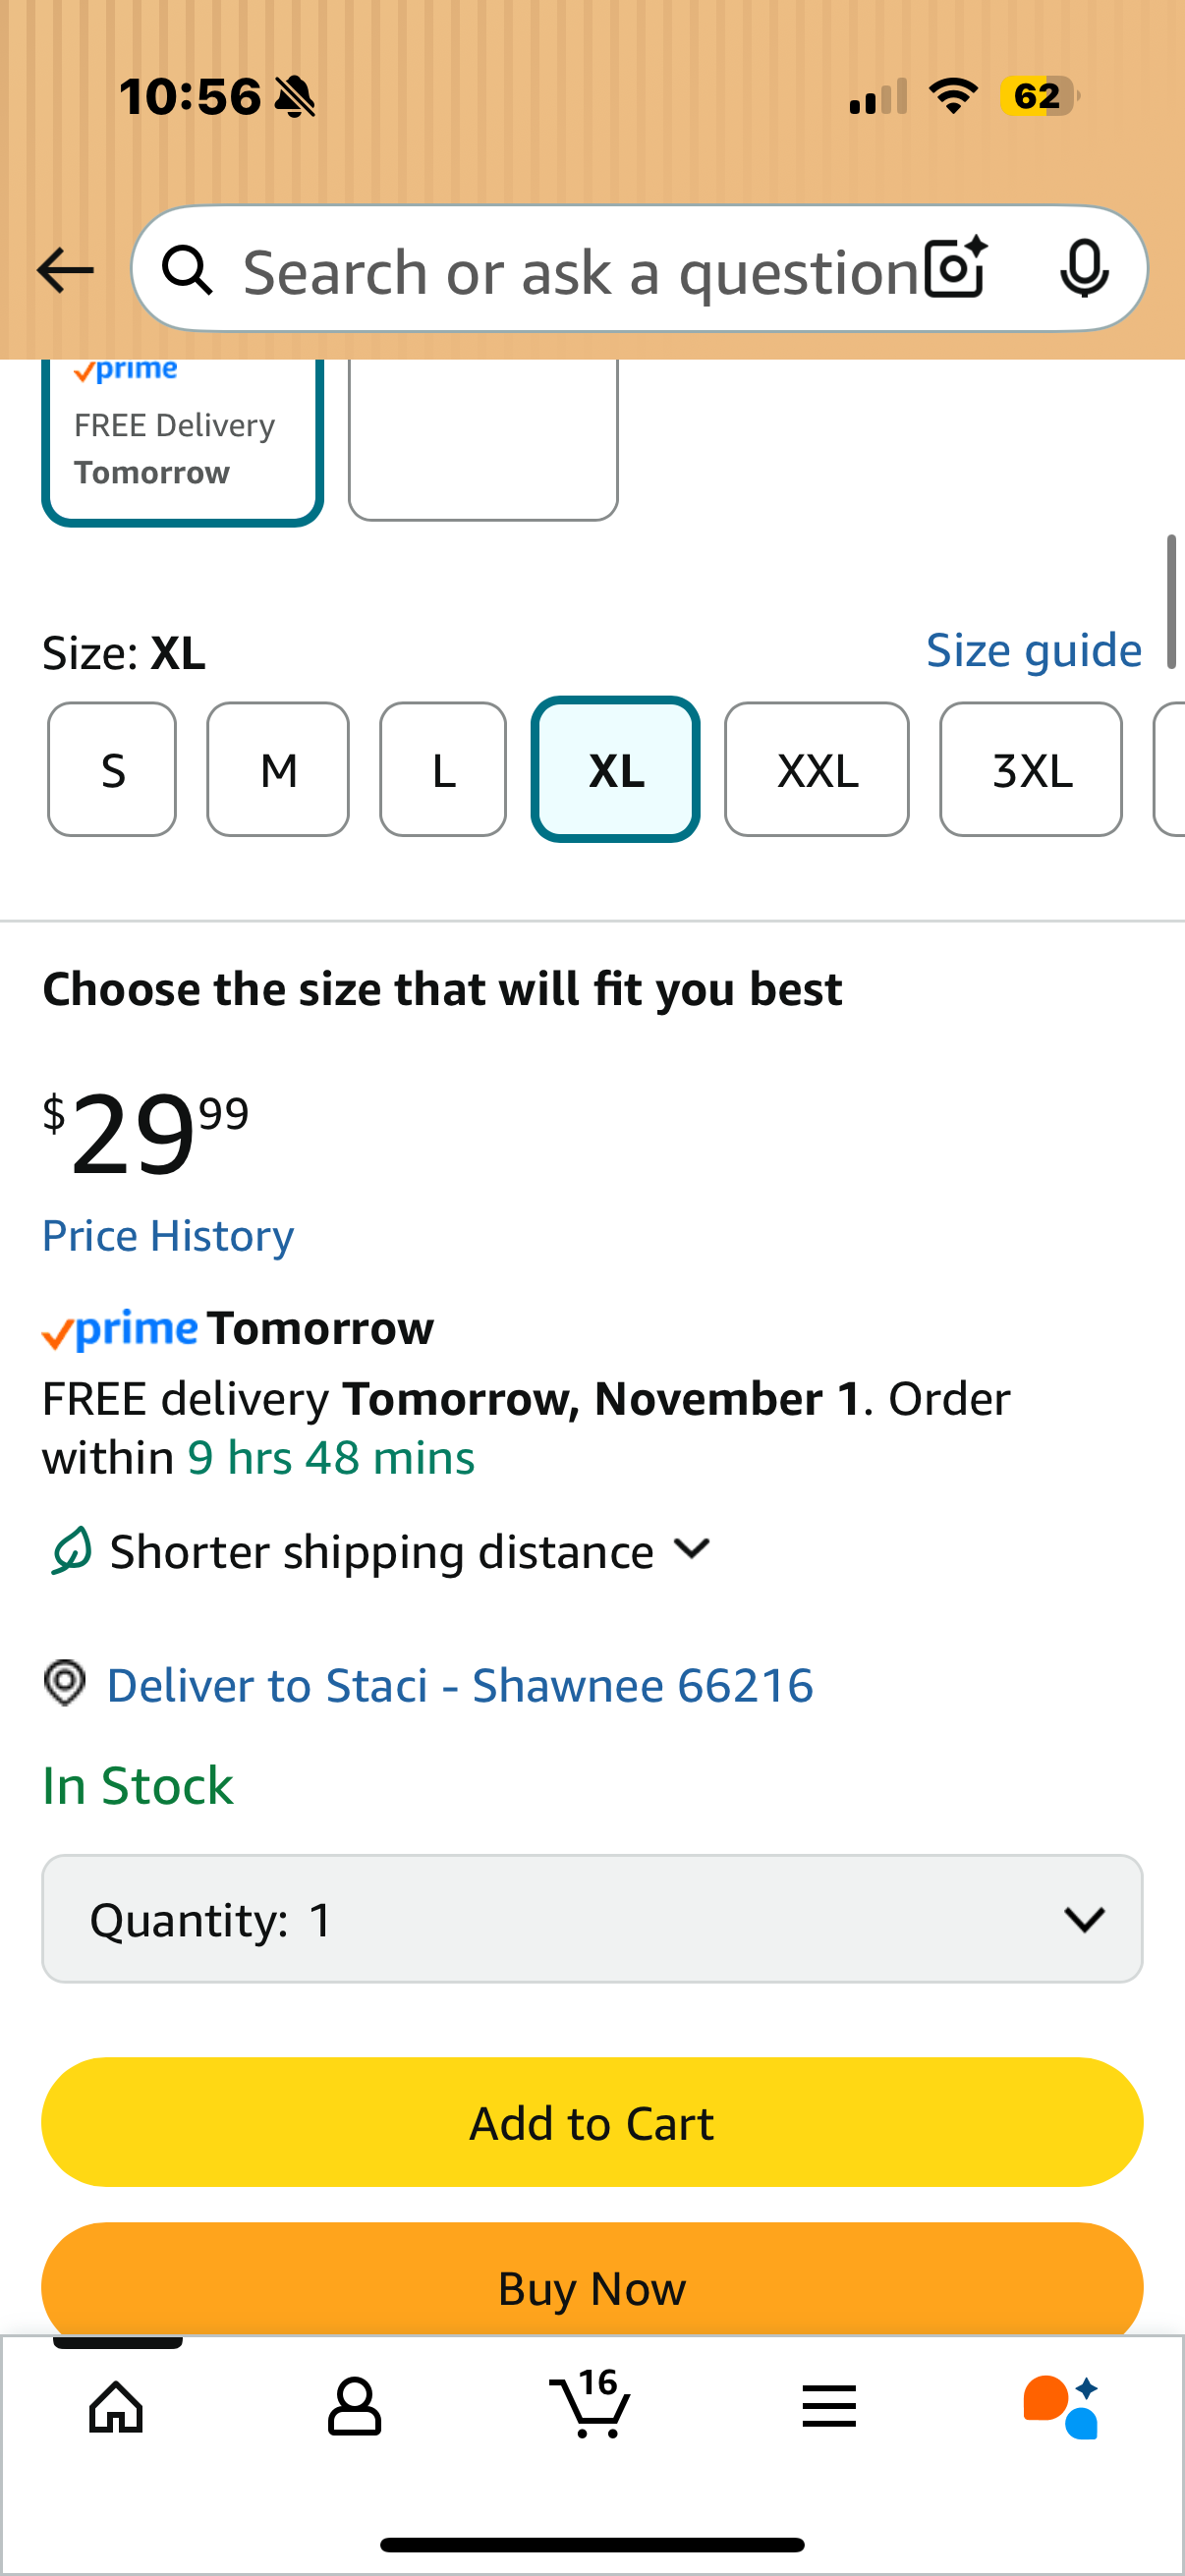Open the account profile icon
The image size is (1185, 2576).
[354, 2406]
